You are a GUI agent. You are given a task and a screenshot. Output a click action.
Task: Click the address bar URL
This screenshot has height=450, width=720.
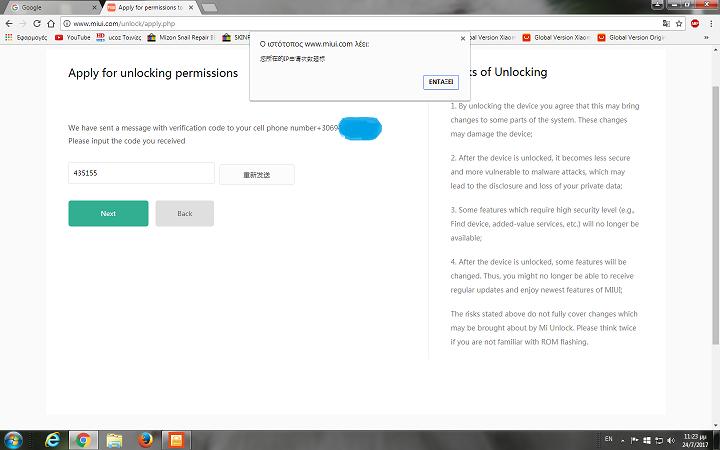click(x=124, y=23)
